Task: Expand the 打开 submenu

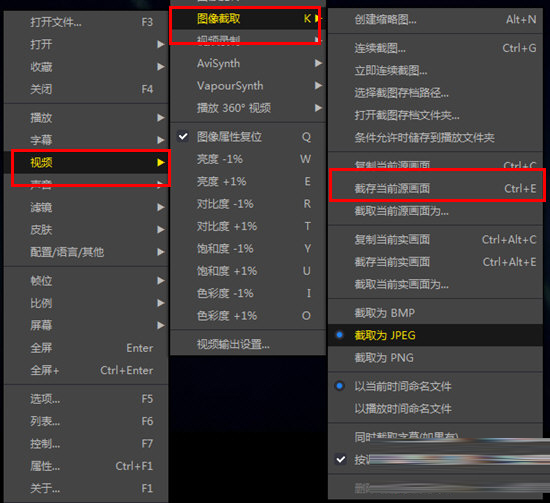Action: [x=86, y=45]
